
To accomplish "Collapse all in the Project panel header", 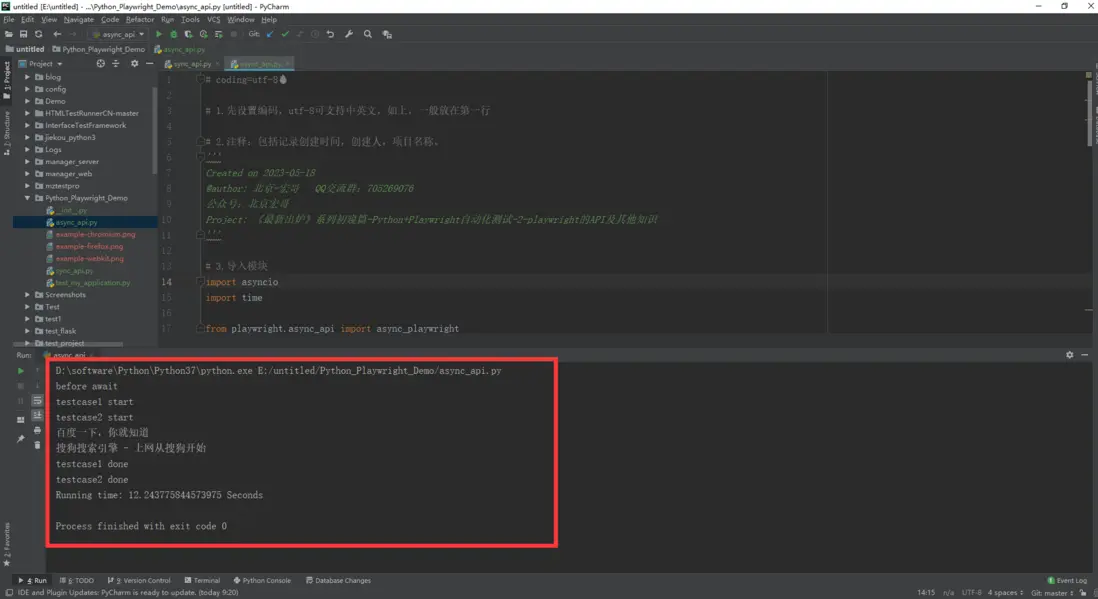I will (x=116, y=63).
